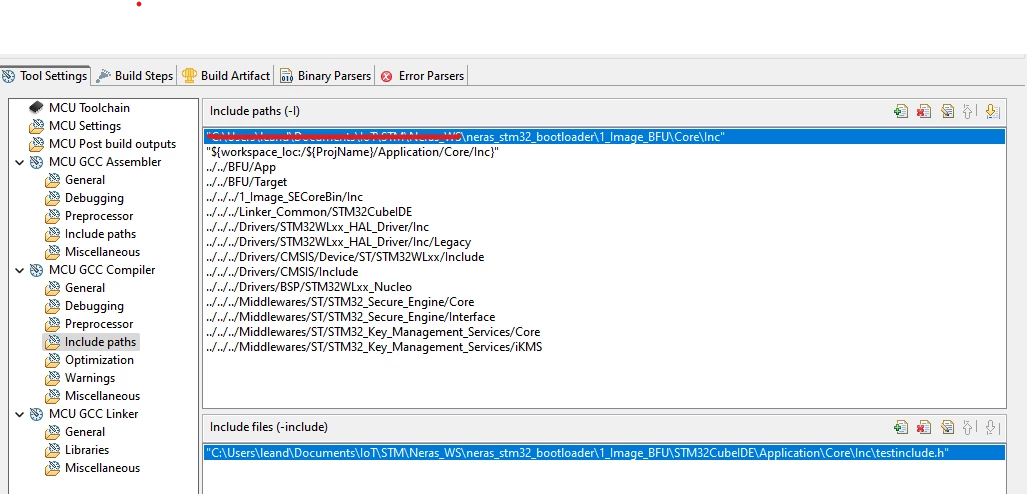The image size is (1027, 494).
Task: Add a new include path entry
Action: point(901,111)
